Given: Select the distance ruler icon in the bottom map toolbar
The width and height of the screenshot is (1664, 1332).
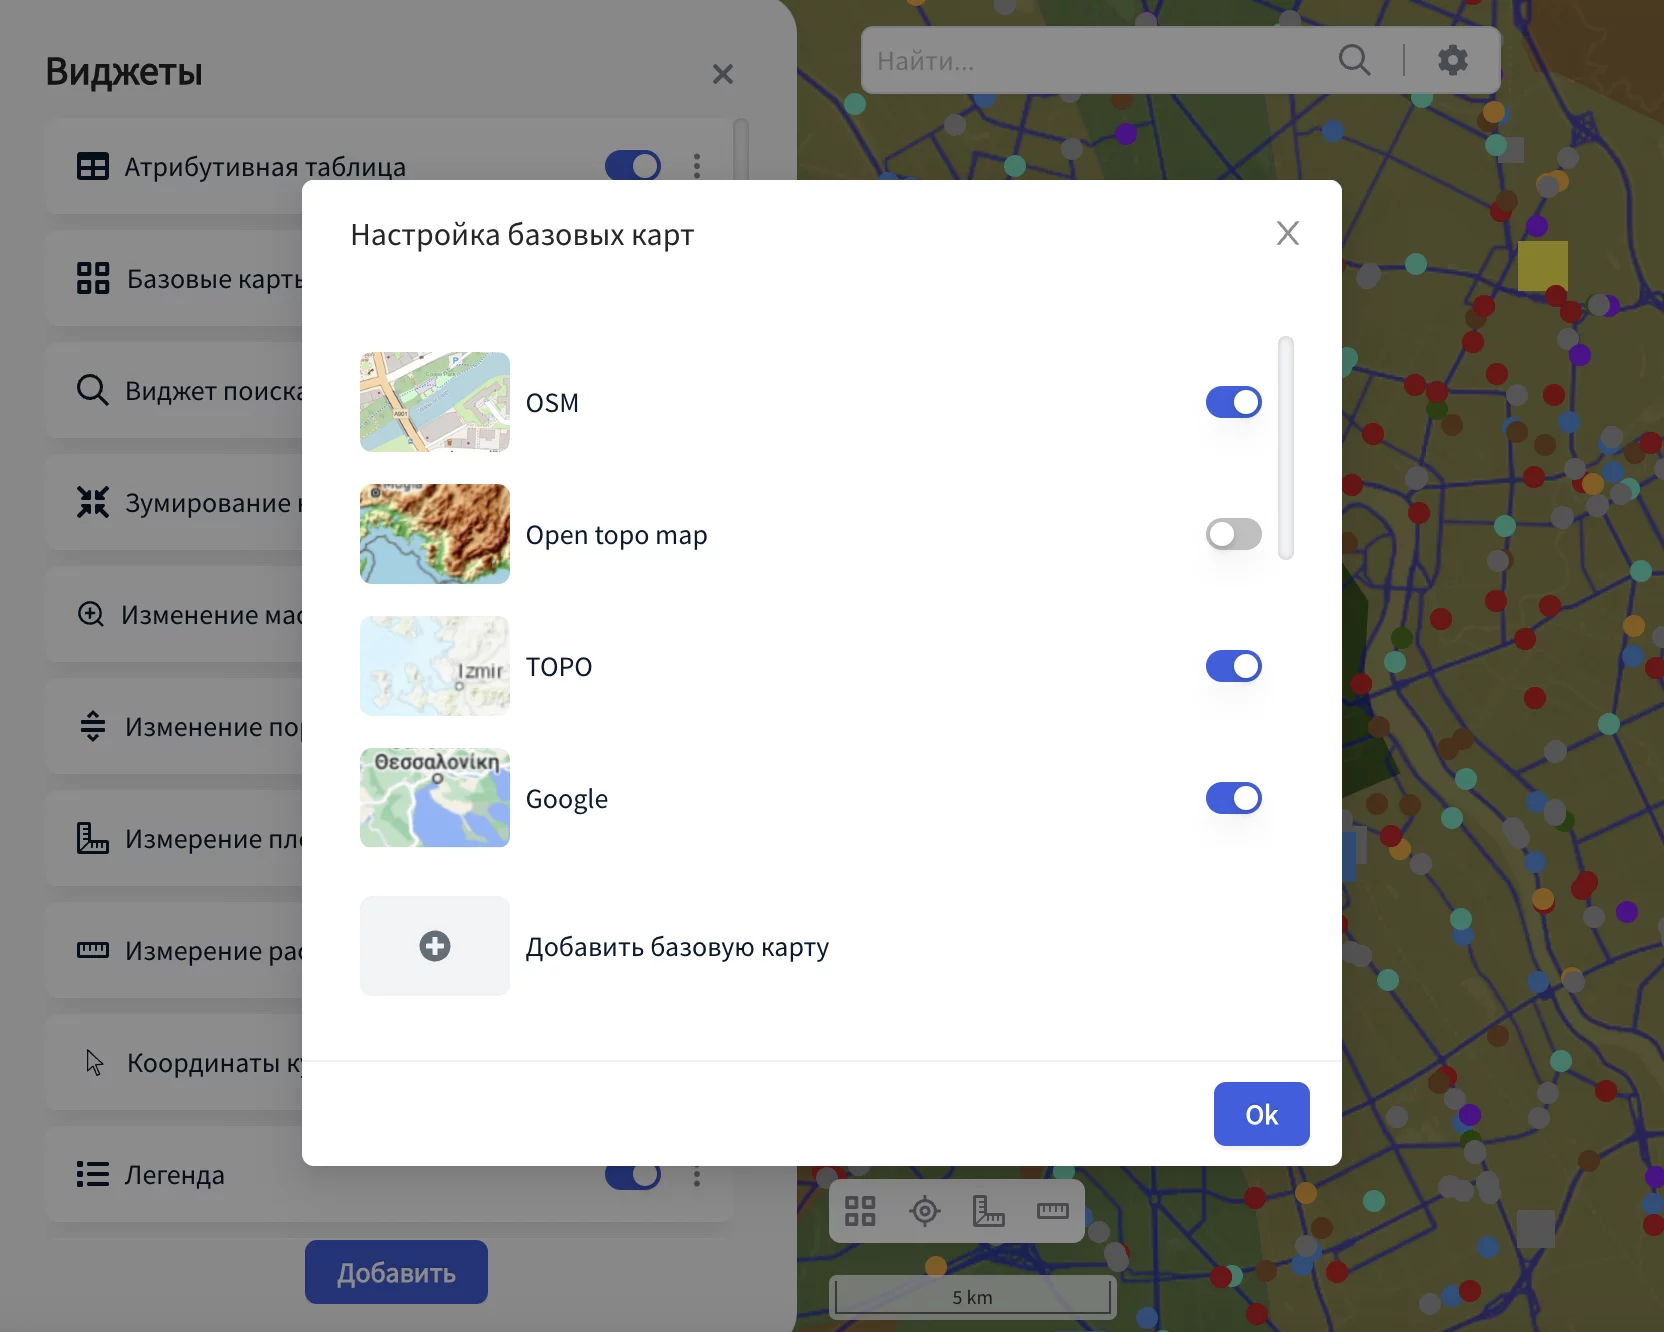Looking at the screenshot, I should (1053, 1211).
